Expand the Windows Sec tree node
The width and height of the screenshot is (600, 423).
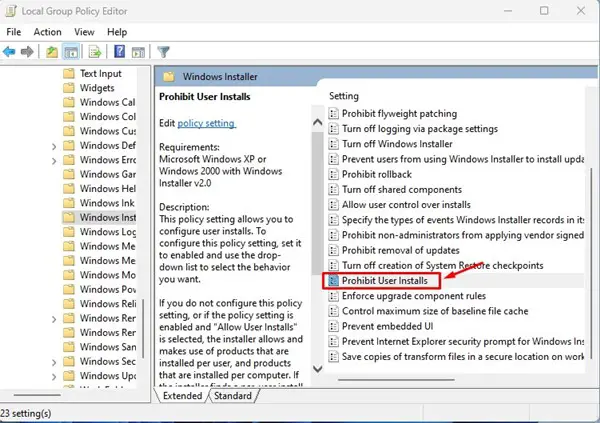point(54,362)
